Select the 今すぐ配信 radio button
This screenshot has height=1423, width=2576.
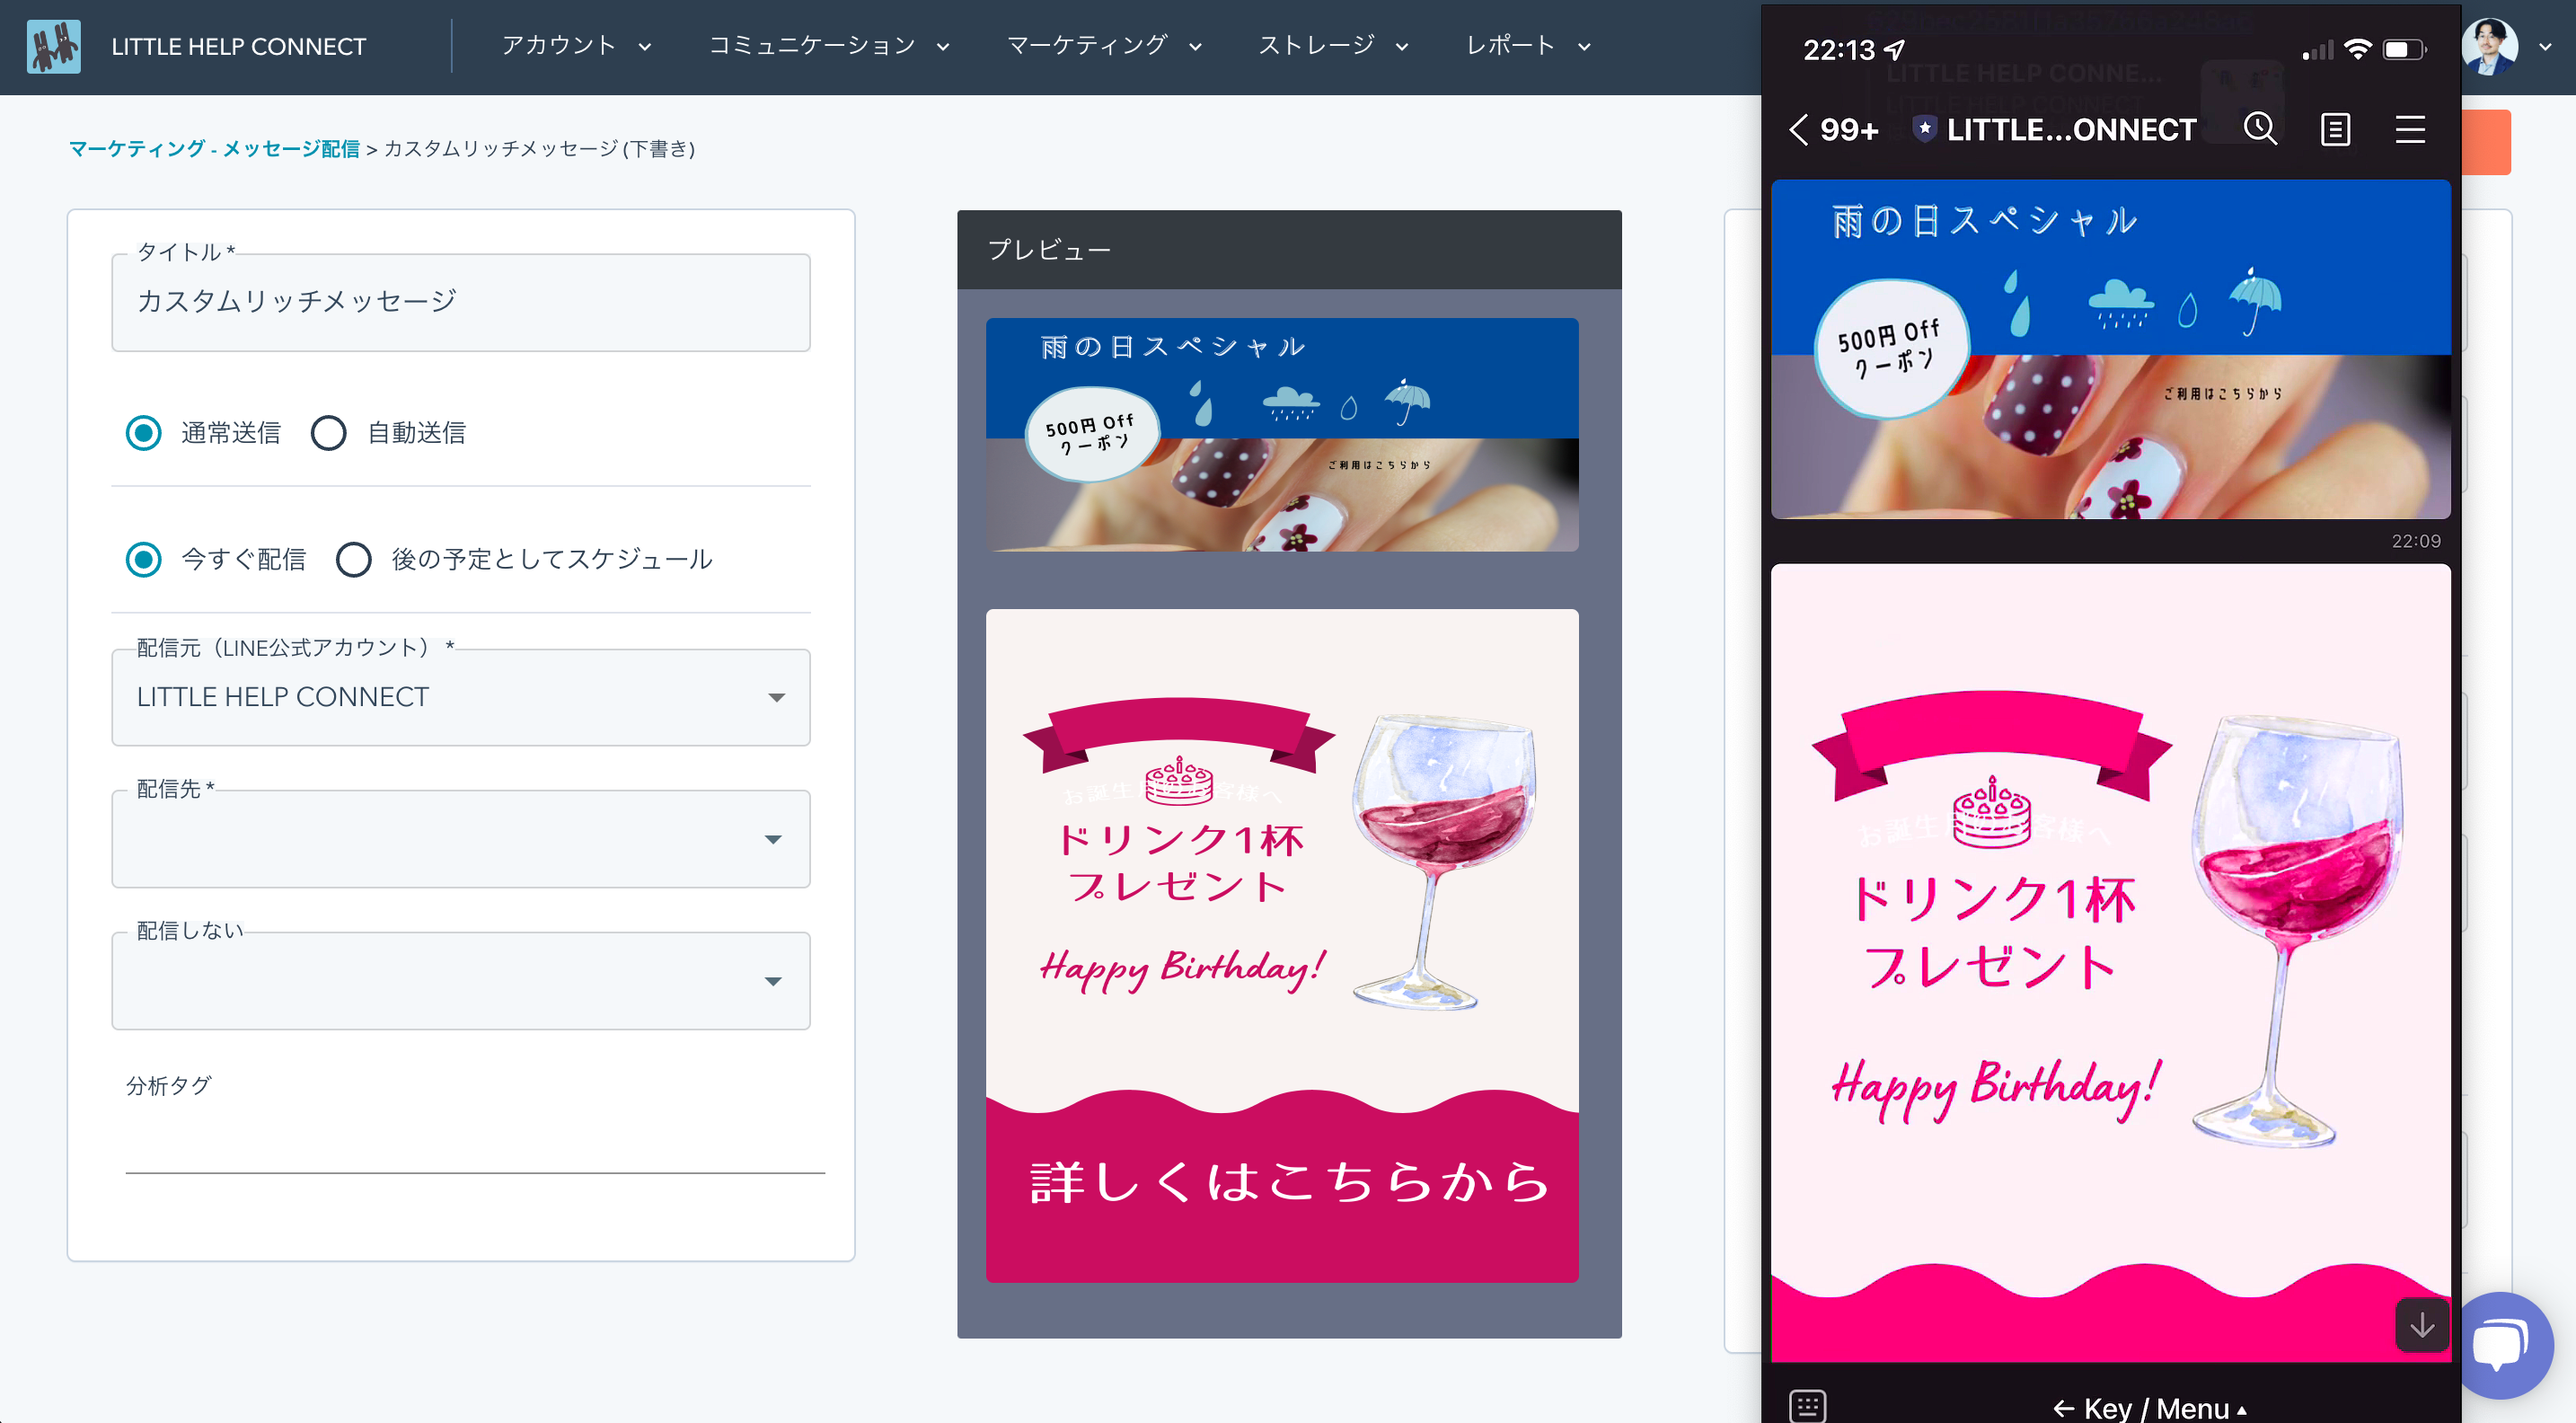[143, 559]
